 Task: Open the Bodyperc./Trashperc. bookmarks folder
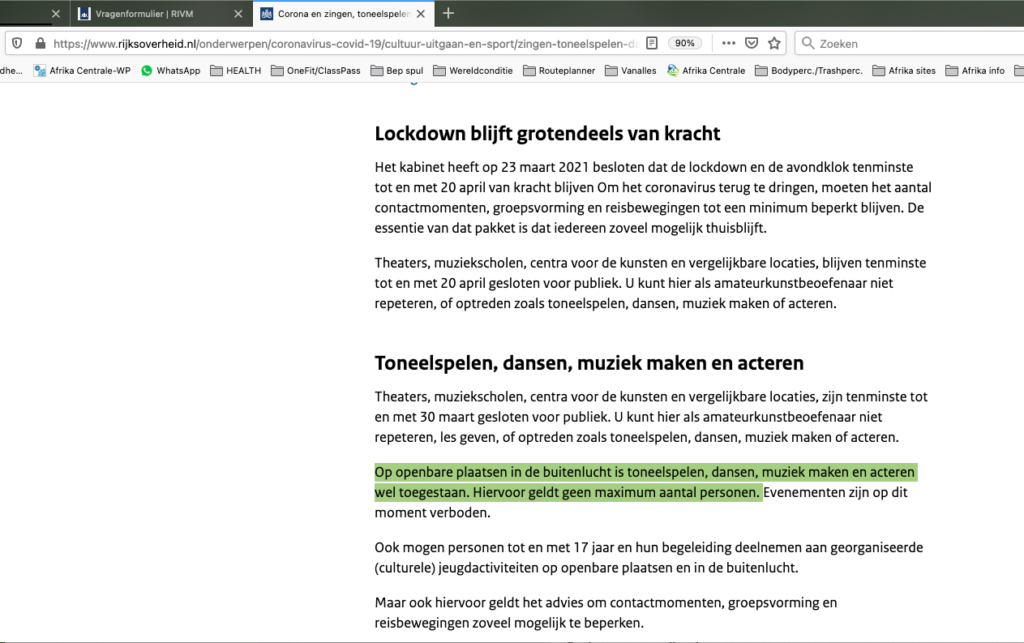tap(808, 71)
